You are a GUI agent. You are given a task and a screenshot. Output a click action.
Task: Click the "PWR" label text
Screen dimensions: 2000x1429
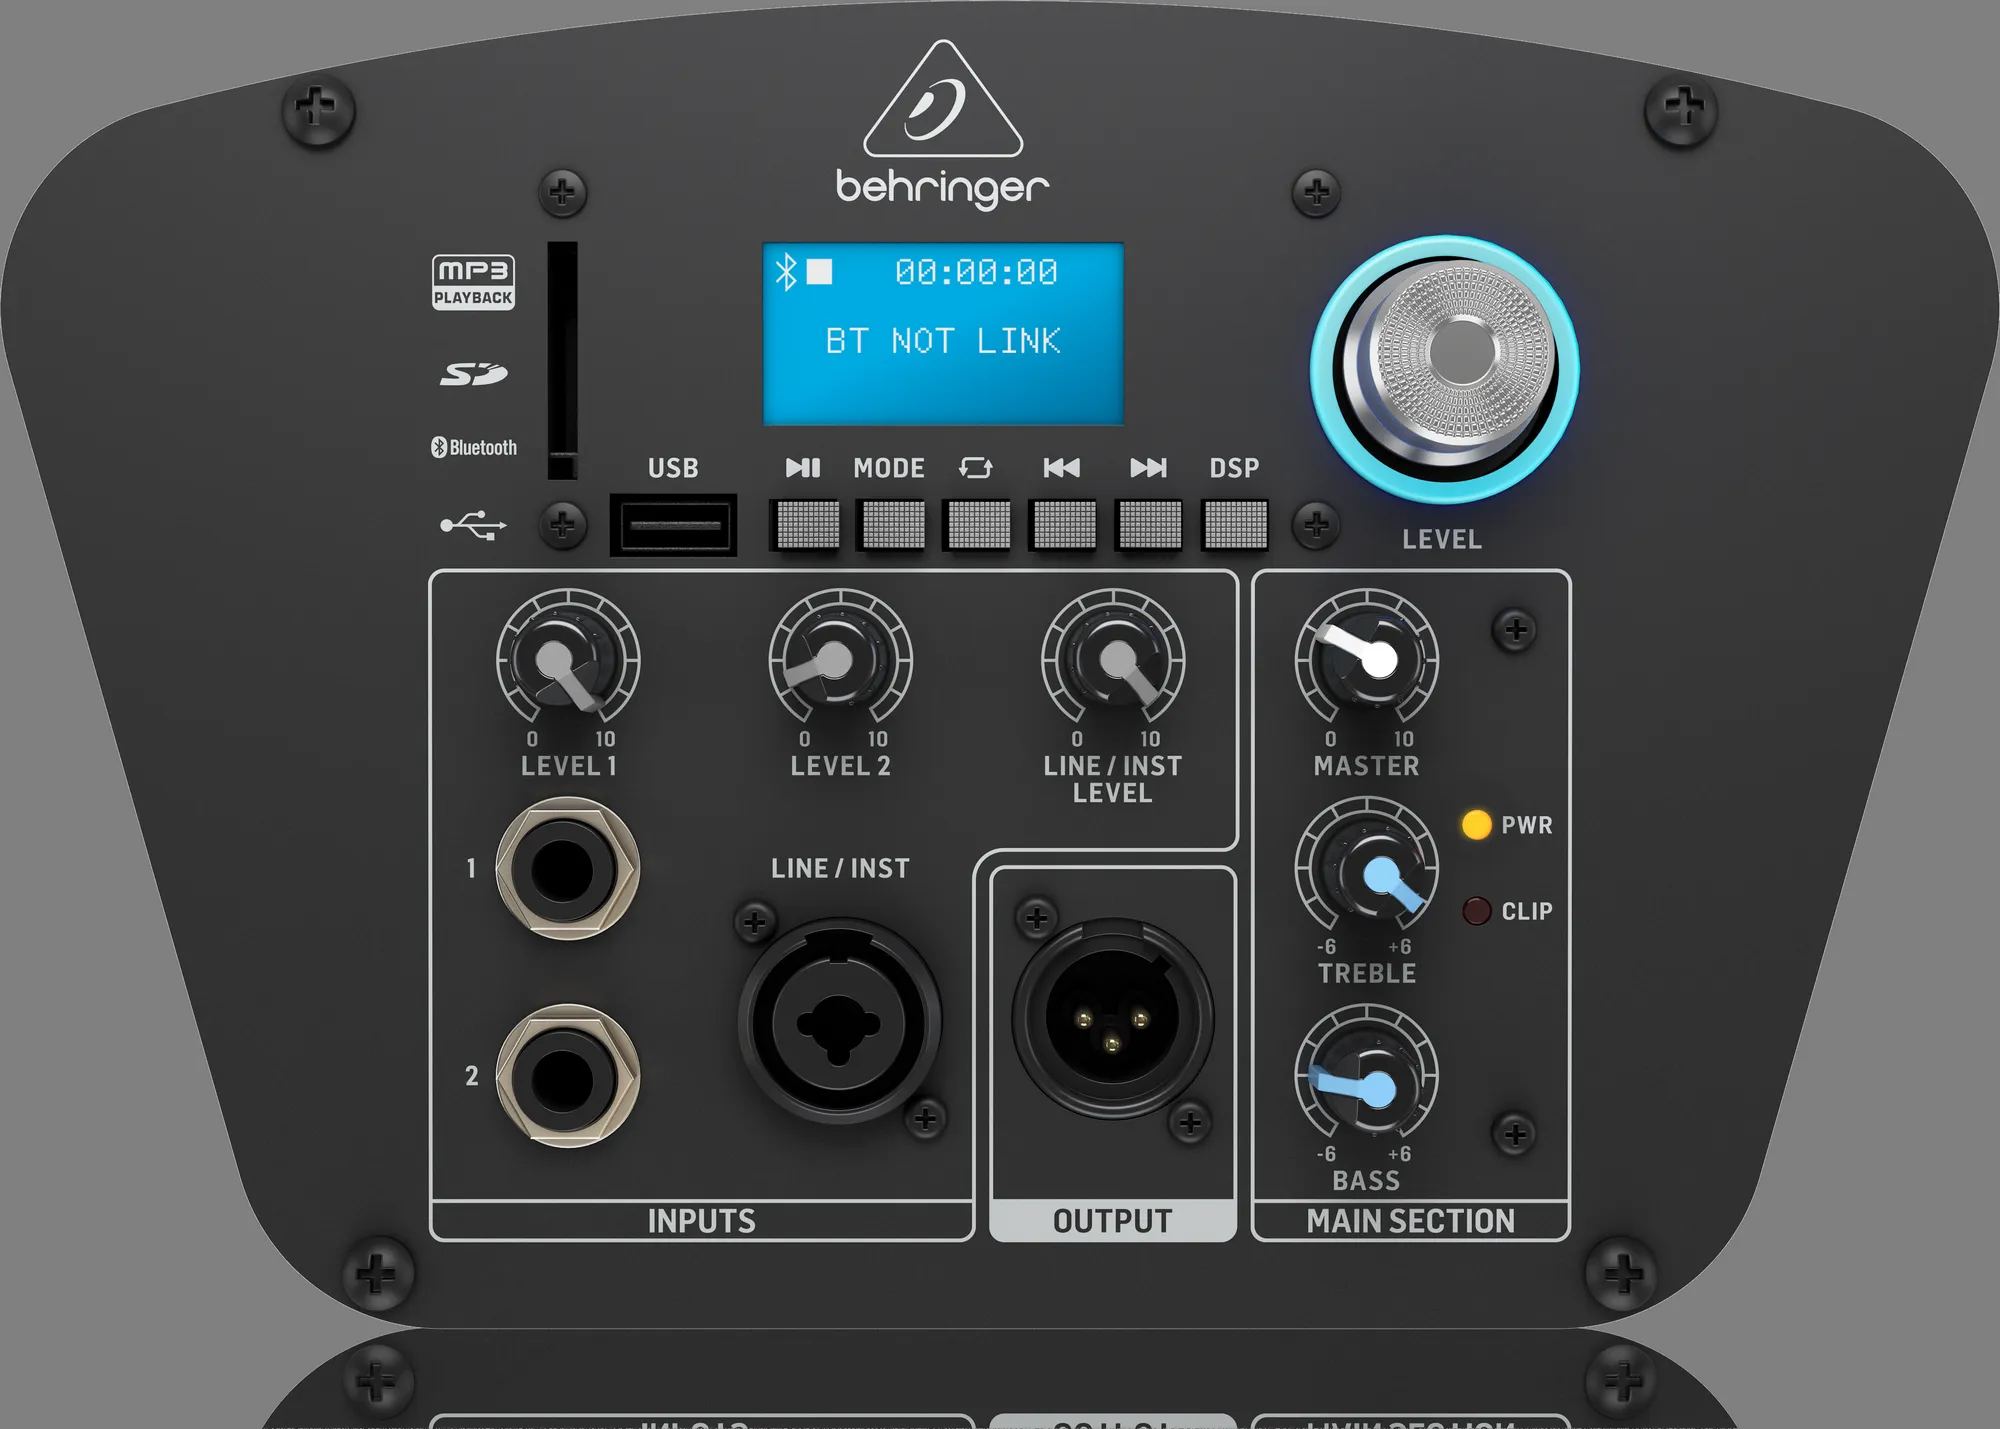(1527, 825)
